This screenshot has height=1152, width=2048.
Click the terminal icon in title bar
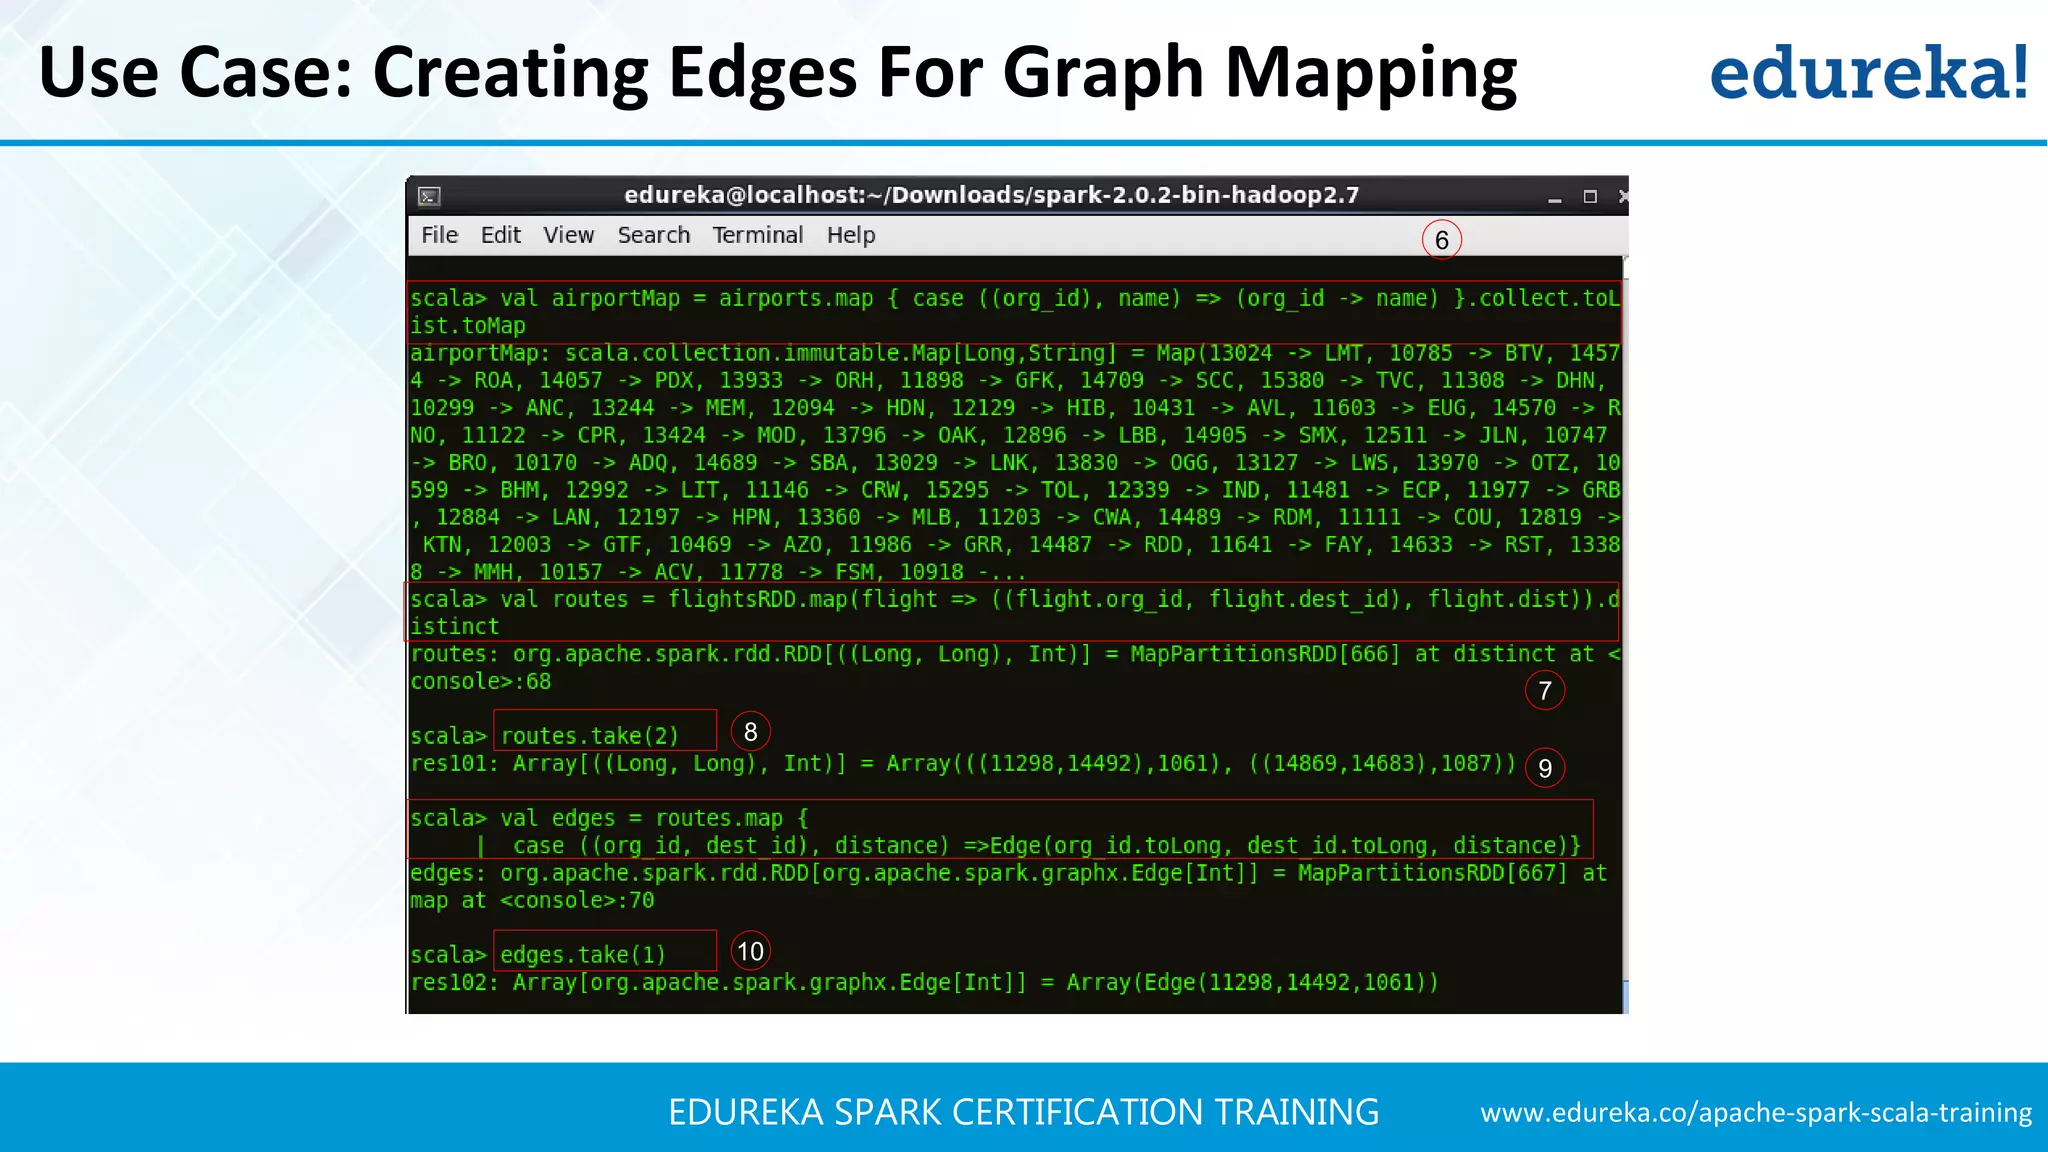click(x=429, y=196)
